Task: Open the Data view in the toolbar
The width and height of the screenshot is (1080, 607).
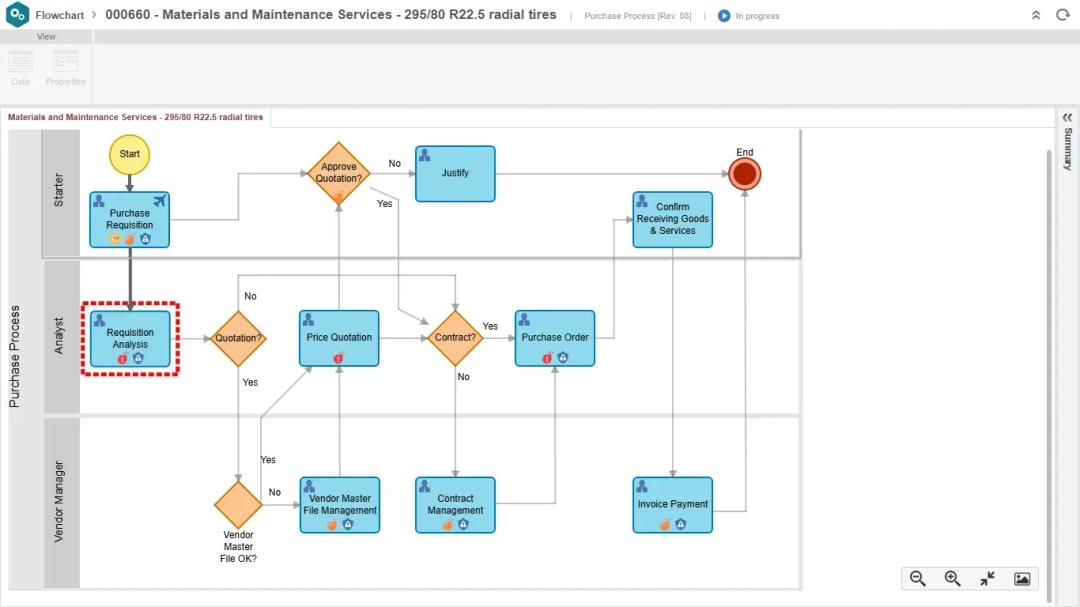Action: (x=21, y=67)
